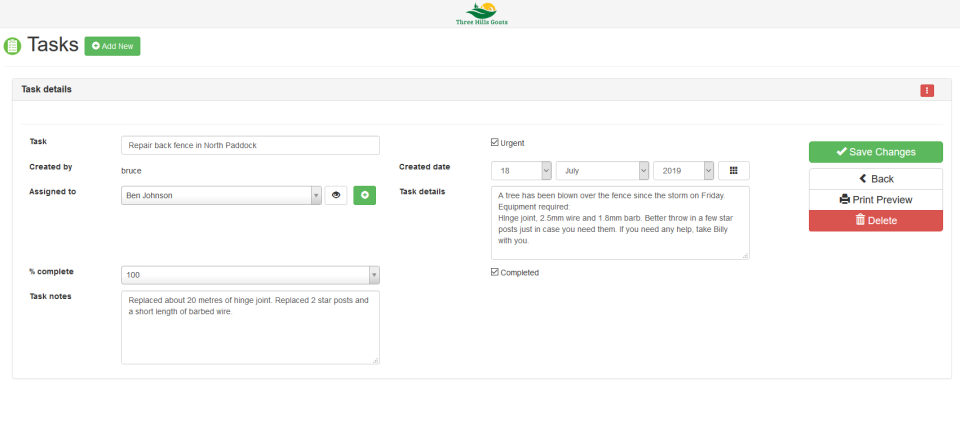This screenshot has width=960, height=446.
Task: Click the Add New task button
Action: click(113, 46)
